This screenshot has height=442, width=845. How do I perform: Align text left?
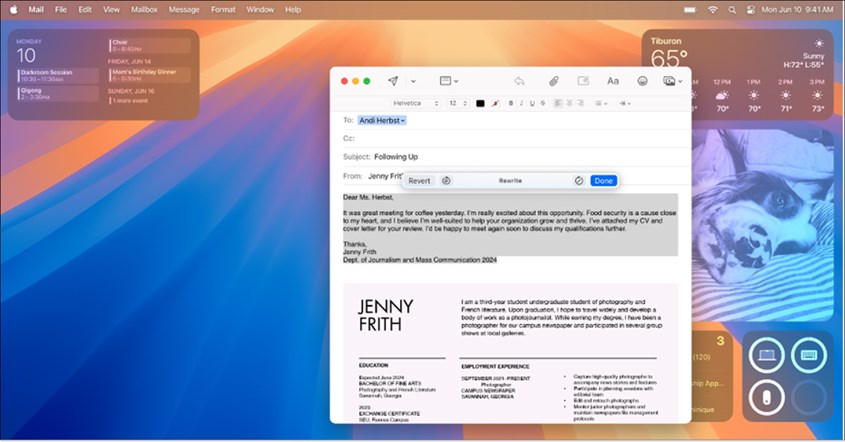(558, 103)
